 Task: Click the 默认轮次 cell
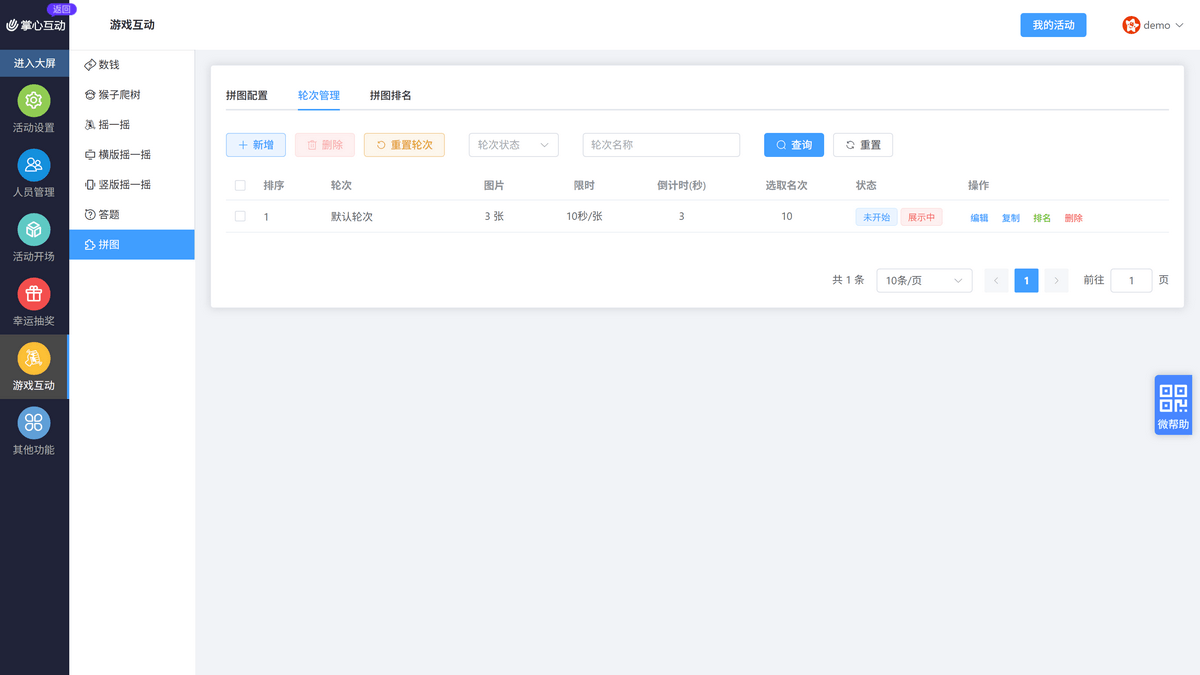coord(352,217)
